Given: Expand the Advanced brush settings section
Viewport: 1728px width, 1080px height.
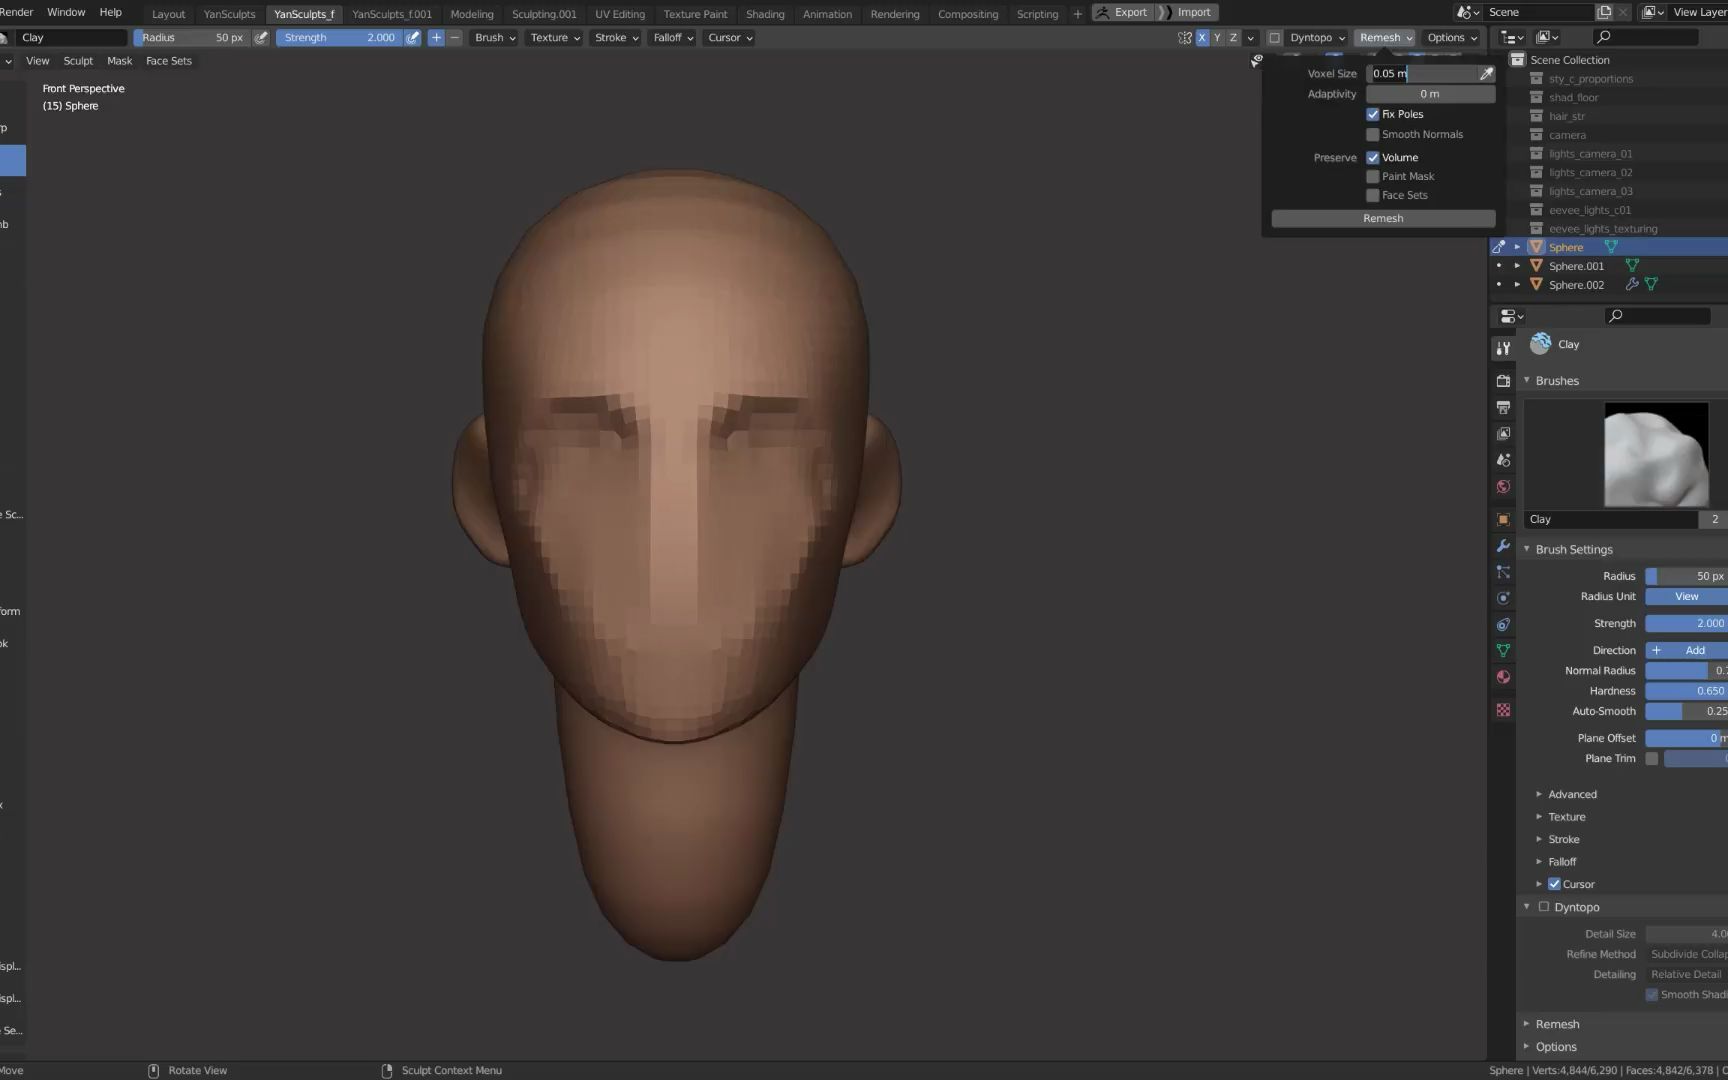Looking at the screenshot, I should (1572, 795).
